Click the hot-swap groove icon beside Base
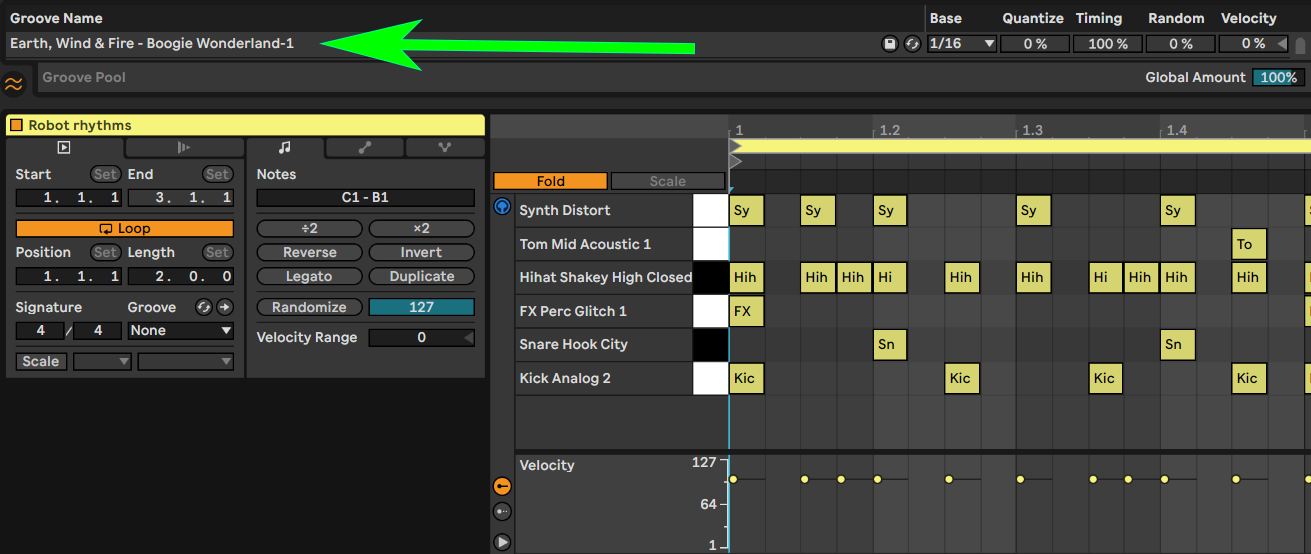Screen dimensions: 1311x554 coord(911,44)
